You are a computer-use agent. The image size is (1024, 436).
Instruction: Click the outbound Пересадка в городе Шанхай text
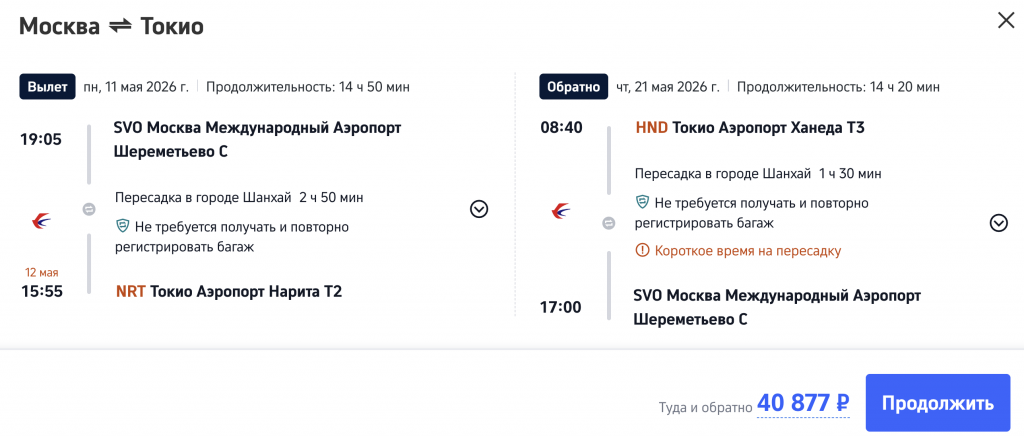click(204, 197)
